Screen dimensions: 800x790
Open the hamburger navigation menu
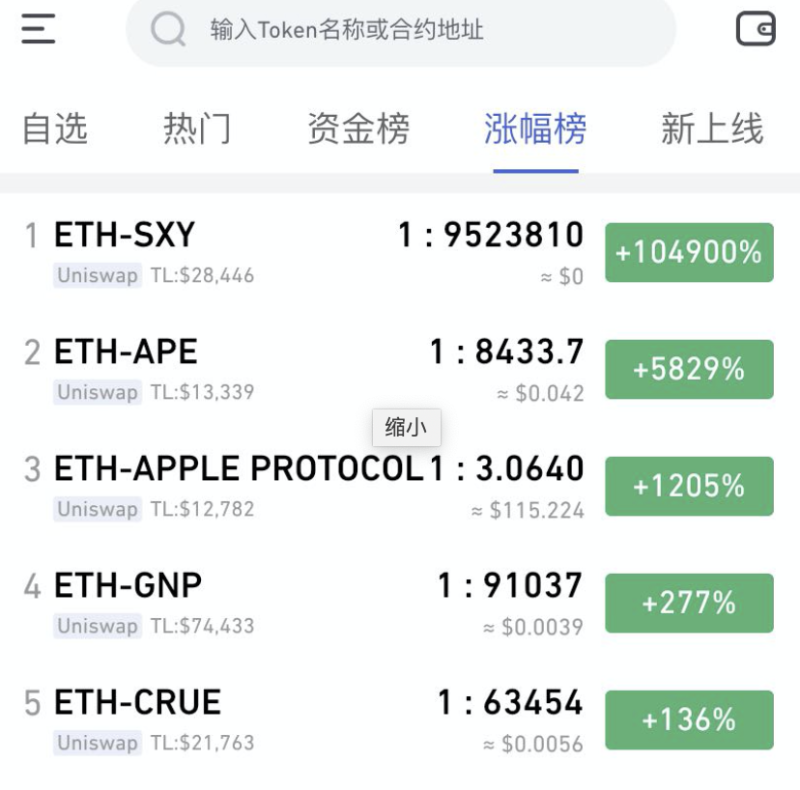36,29
